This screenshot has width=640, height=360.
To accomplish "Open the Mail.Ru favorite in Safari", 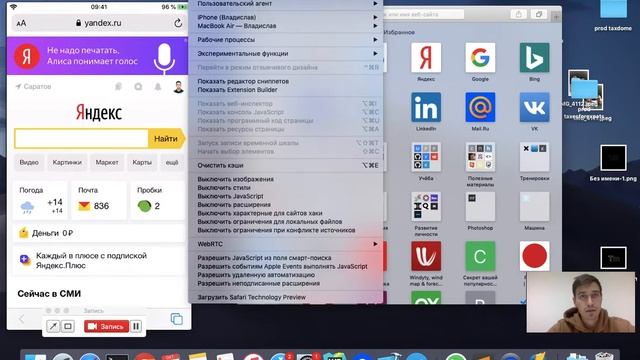I will pyautogui.click(x=480, y=107).
